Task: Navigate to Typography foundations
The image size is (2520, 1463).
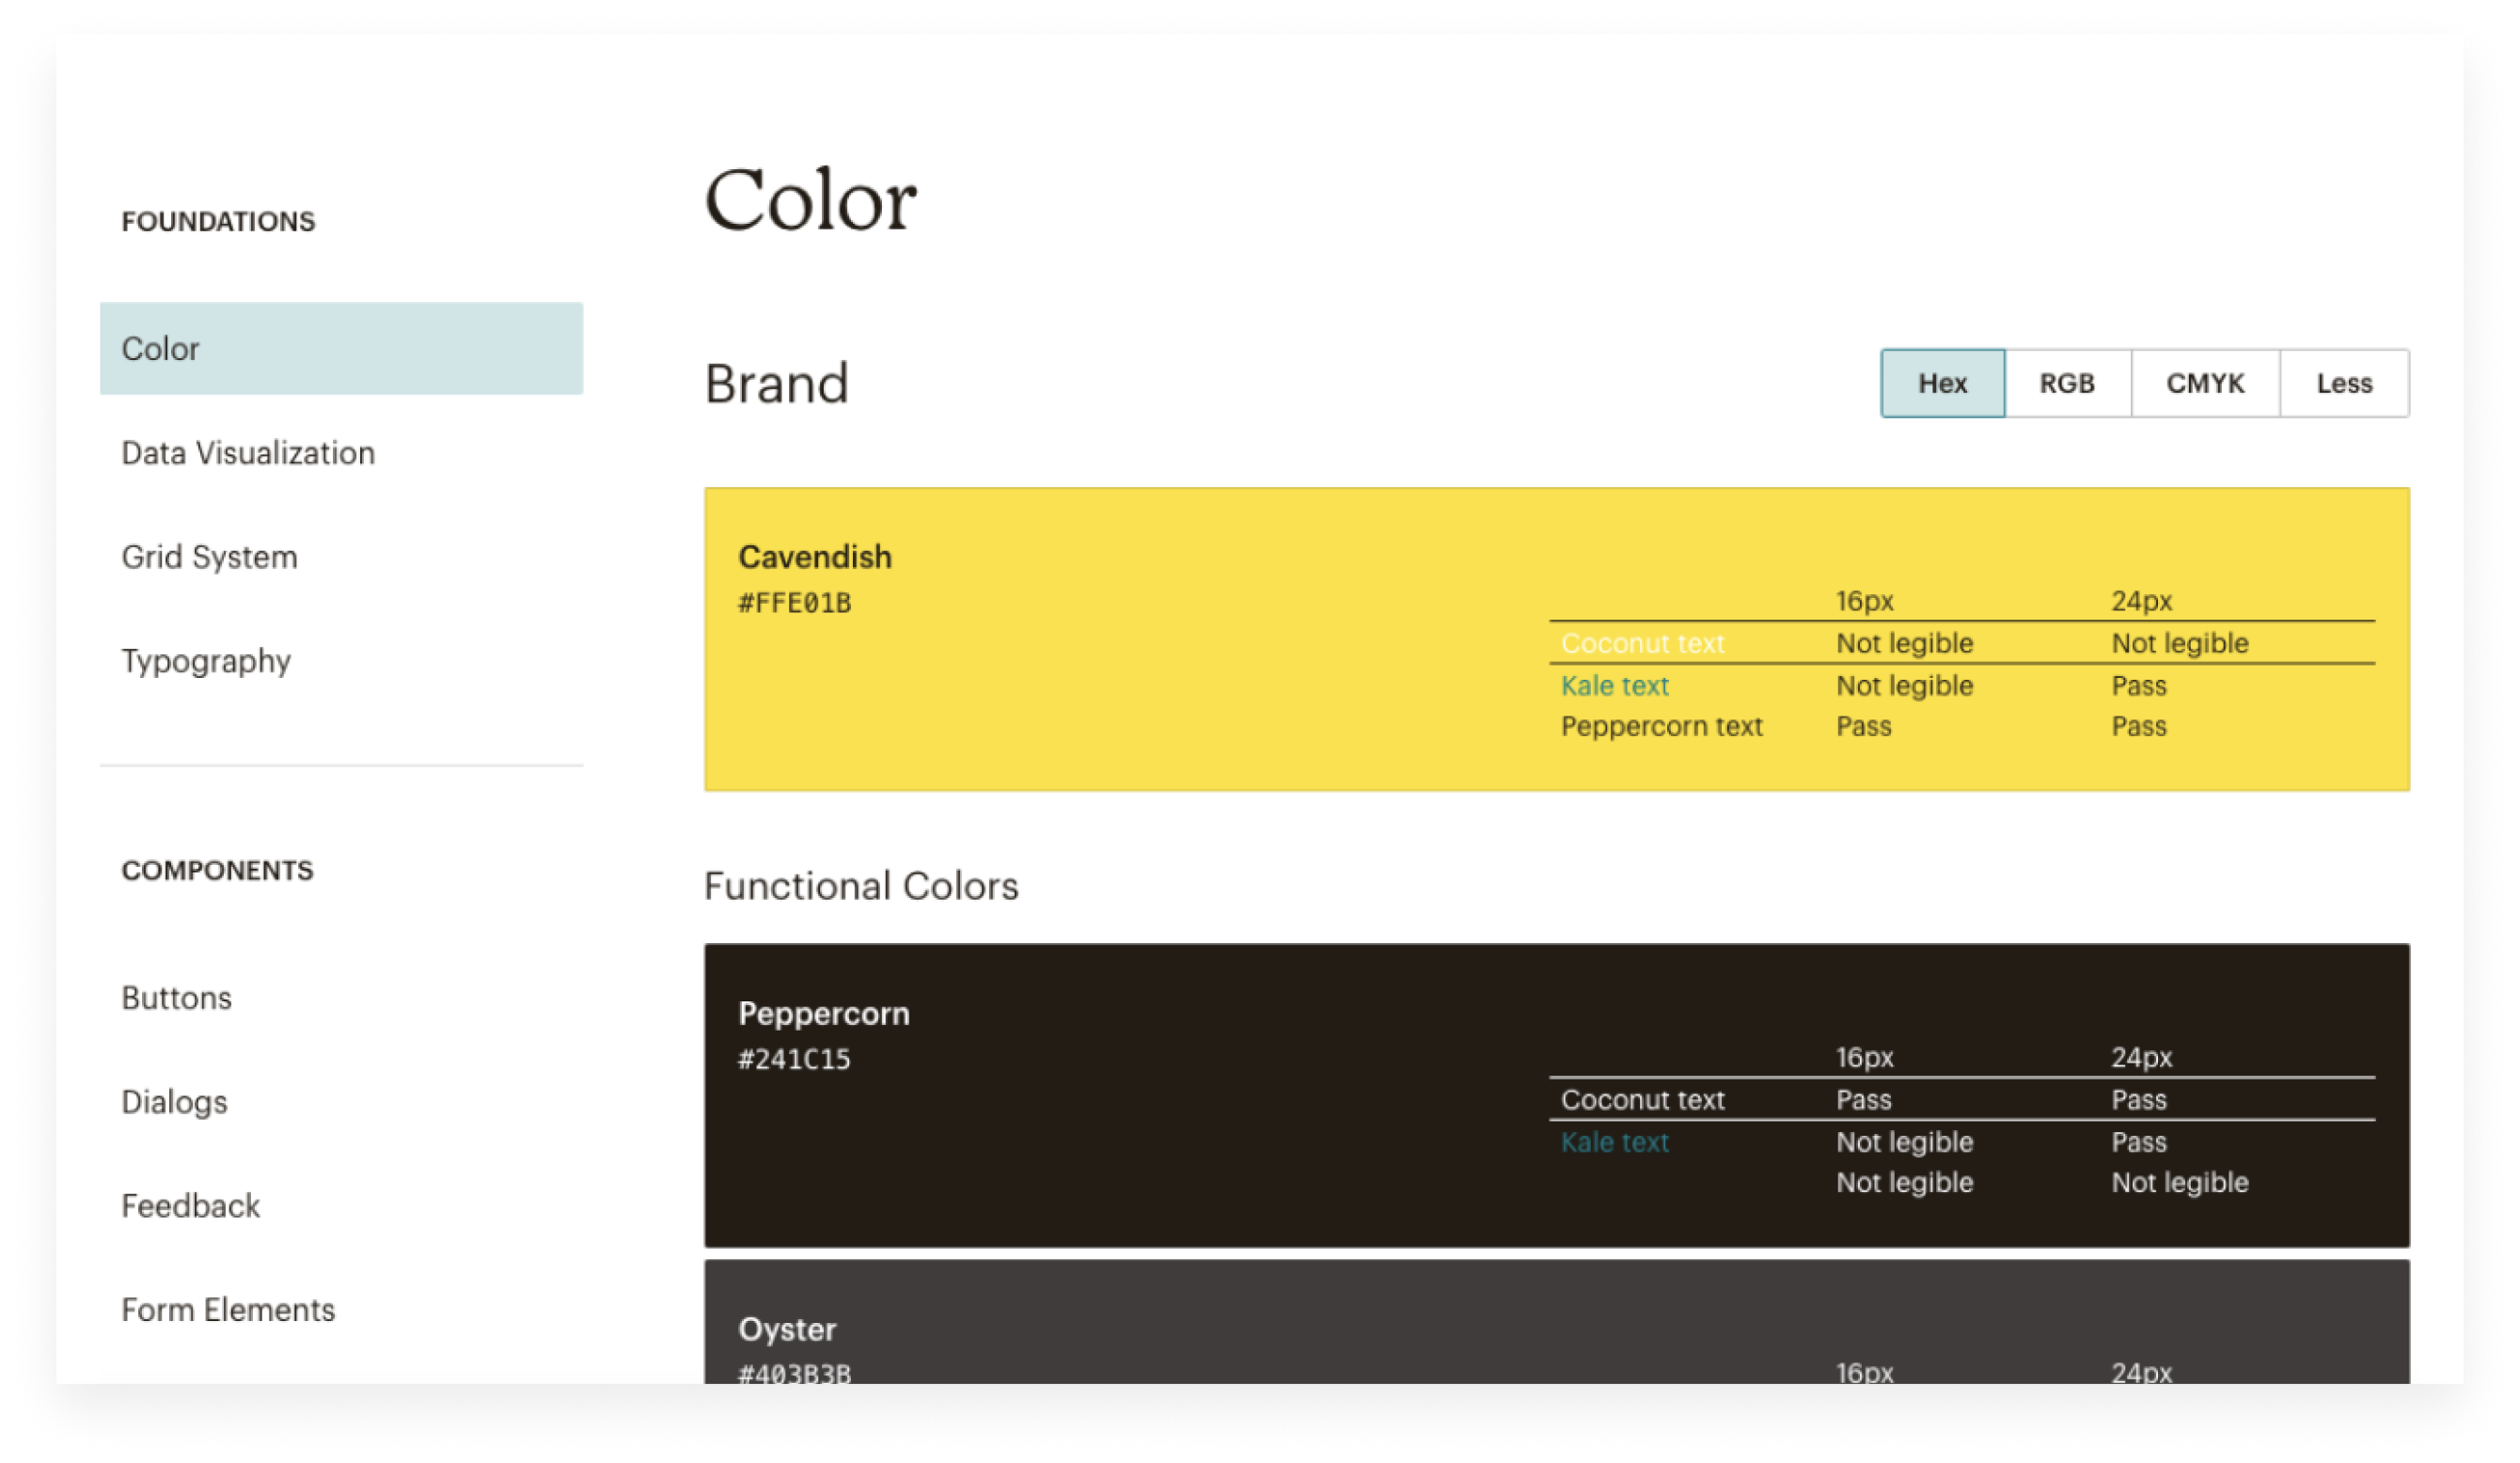Action: (x=204, y=662)
